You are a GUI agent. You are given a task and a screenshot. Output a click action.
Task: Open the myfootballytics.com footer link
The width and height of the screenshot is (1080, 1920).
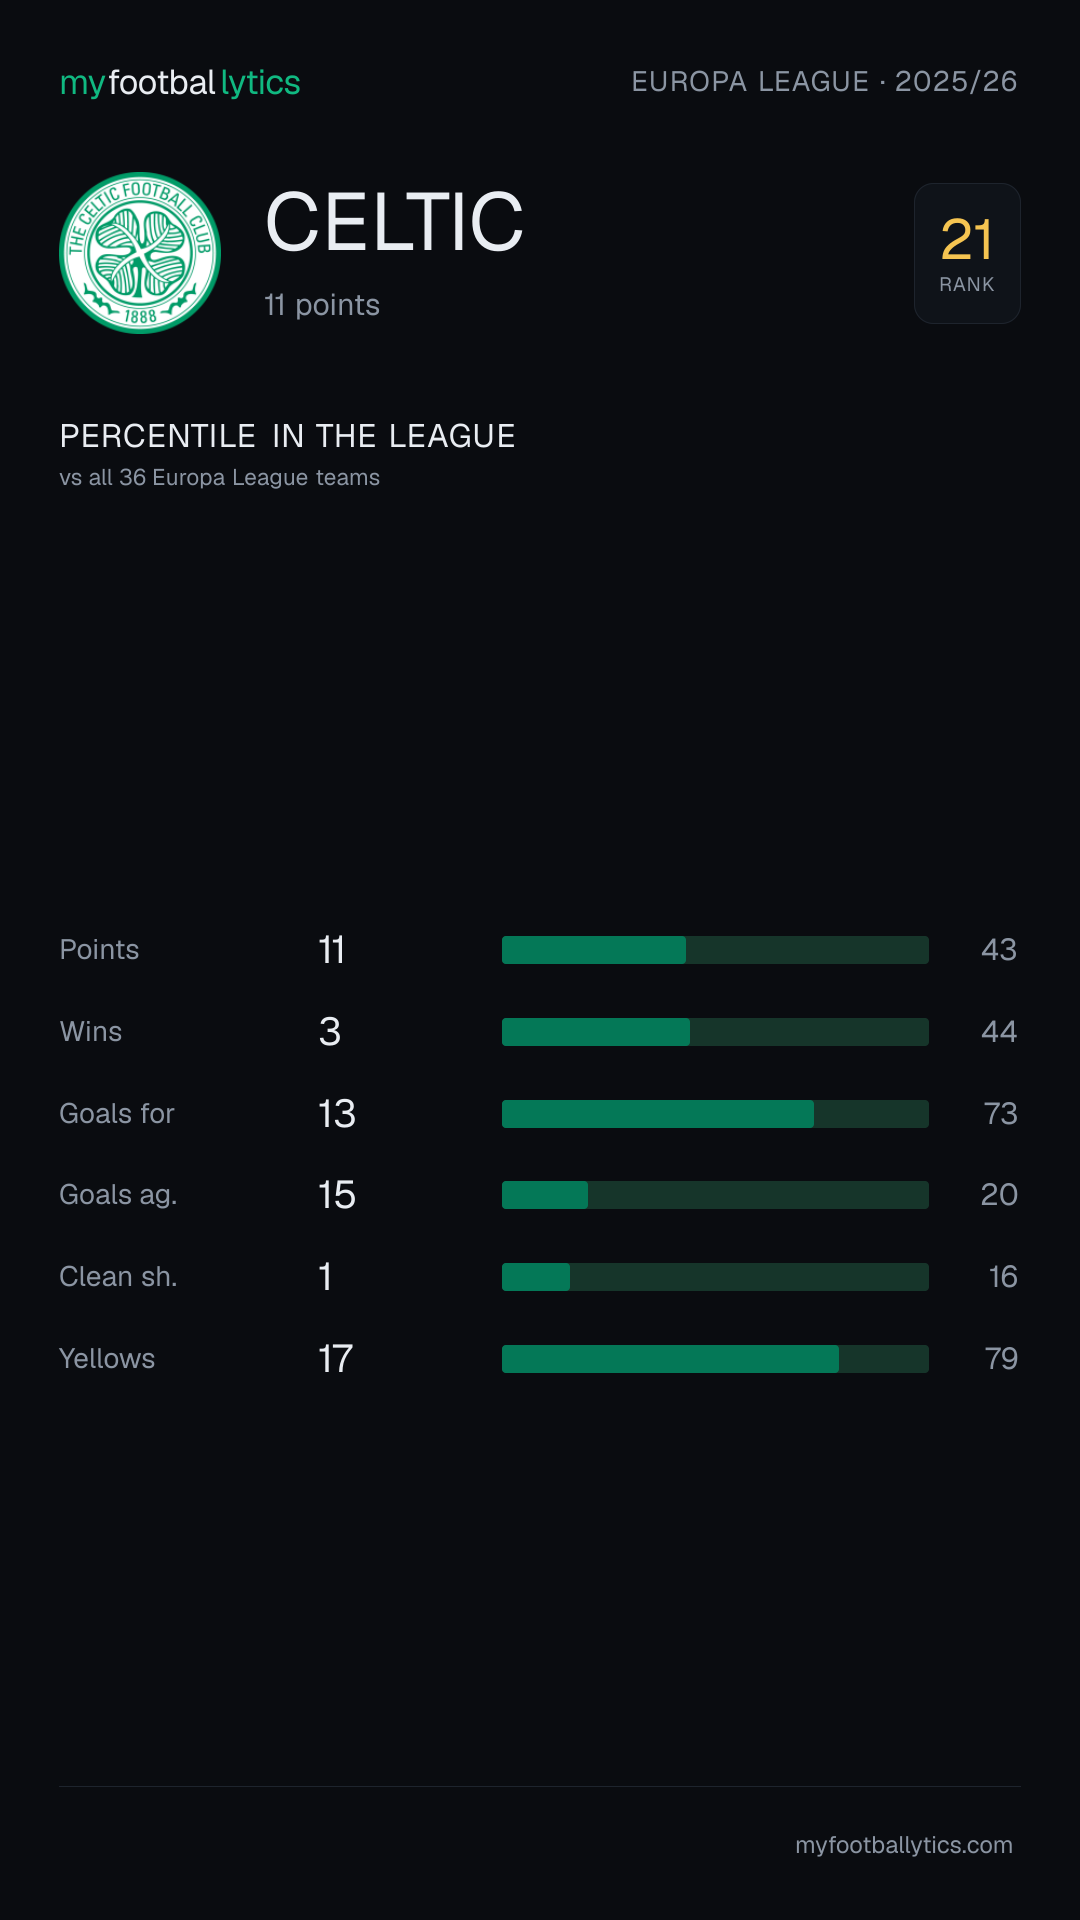(904, 1845)
